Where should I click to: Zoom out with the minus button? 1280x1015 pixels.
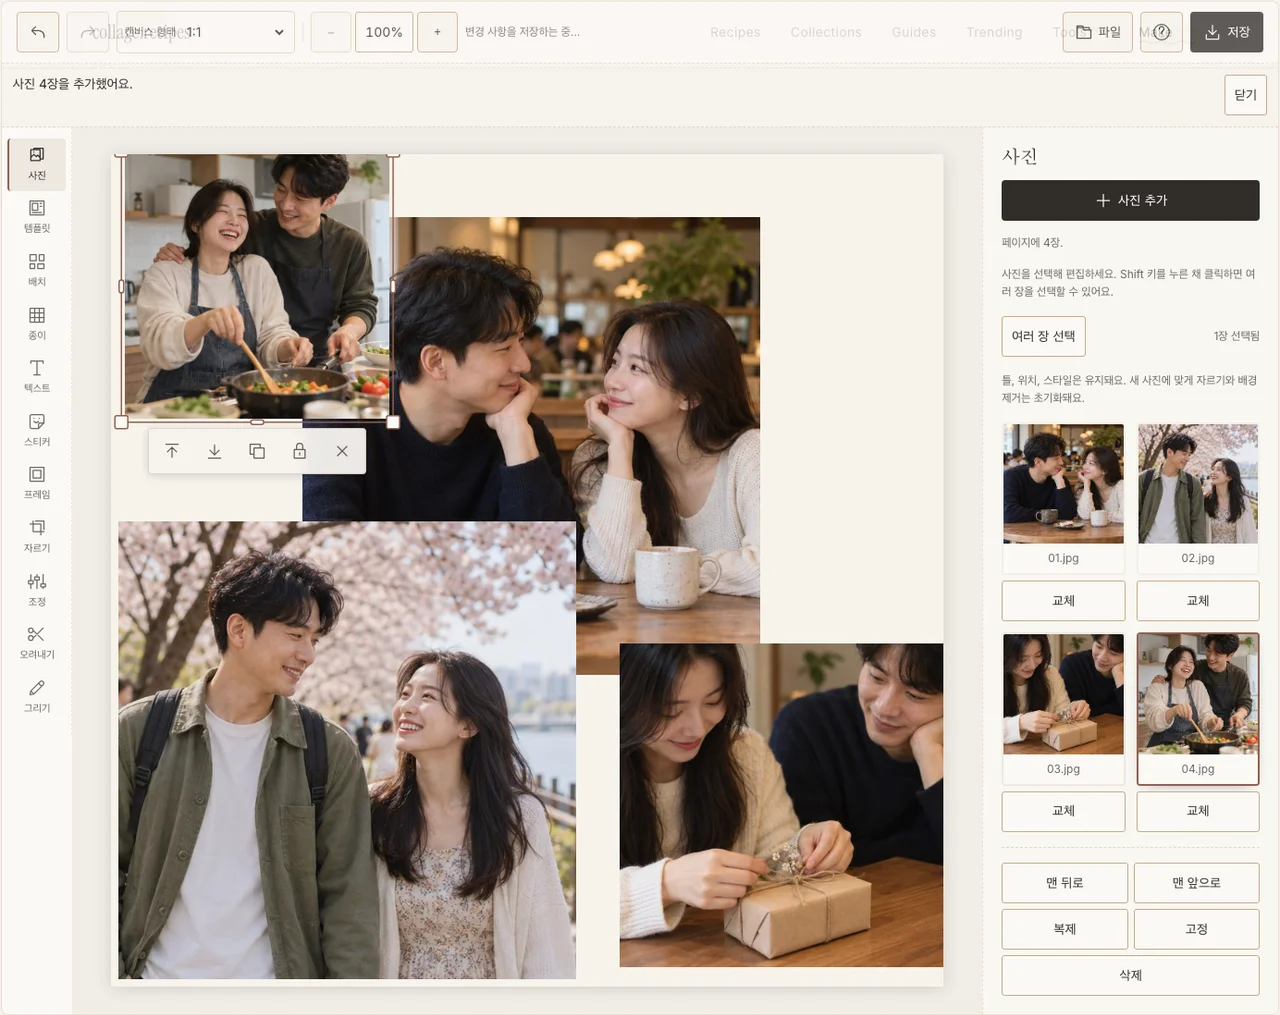[x=330, y=32]
